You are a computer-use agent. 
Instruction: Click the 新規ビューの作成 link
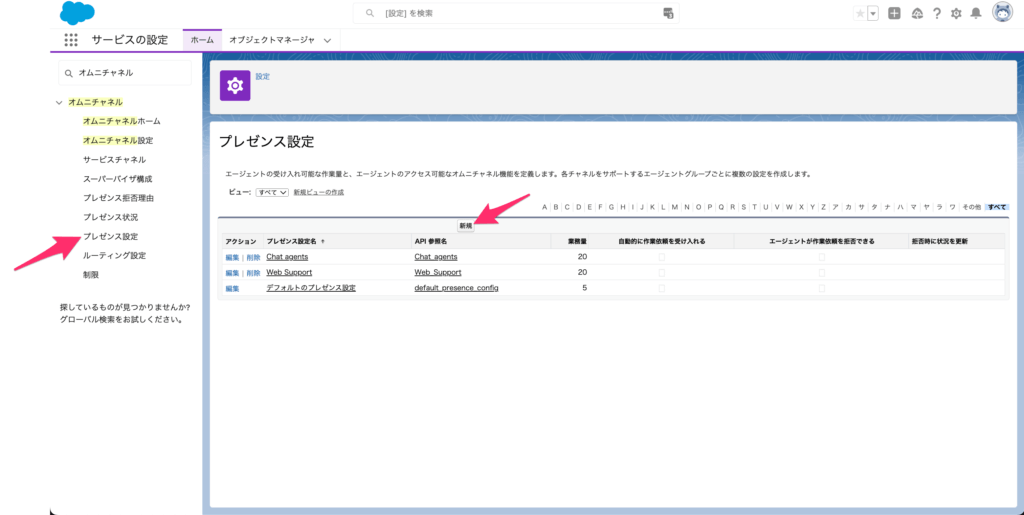pos(319,193)
